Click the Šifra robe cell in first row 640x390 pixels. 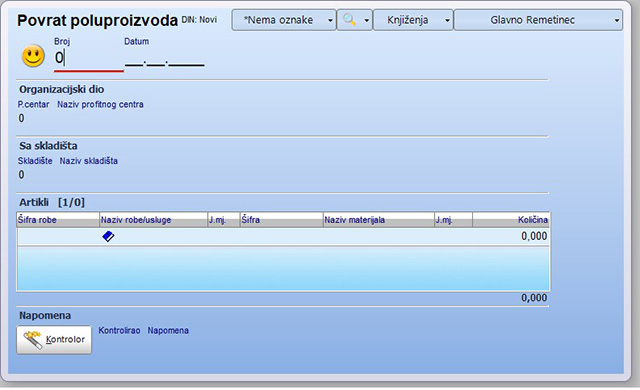[x=58, y=236]
